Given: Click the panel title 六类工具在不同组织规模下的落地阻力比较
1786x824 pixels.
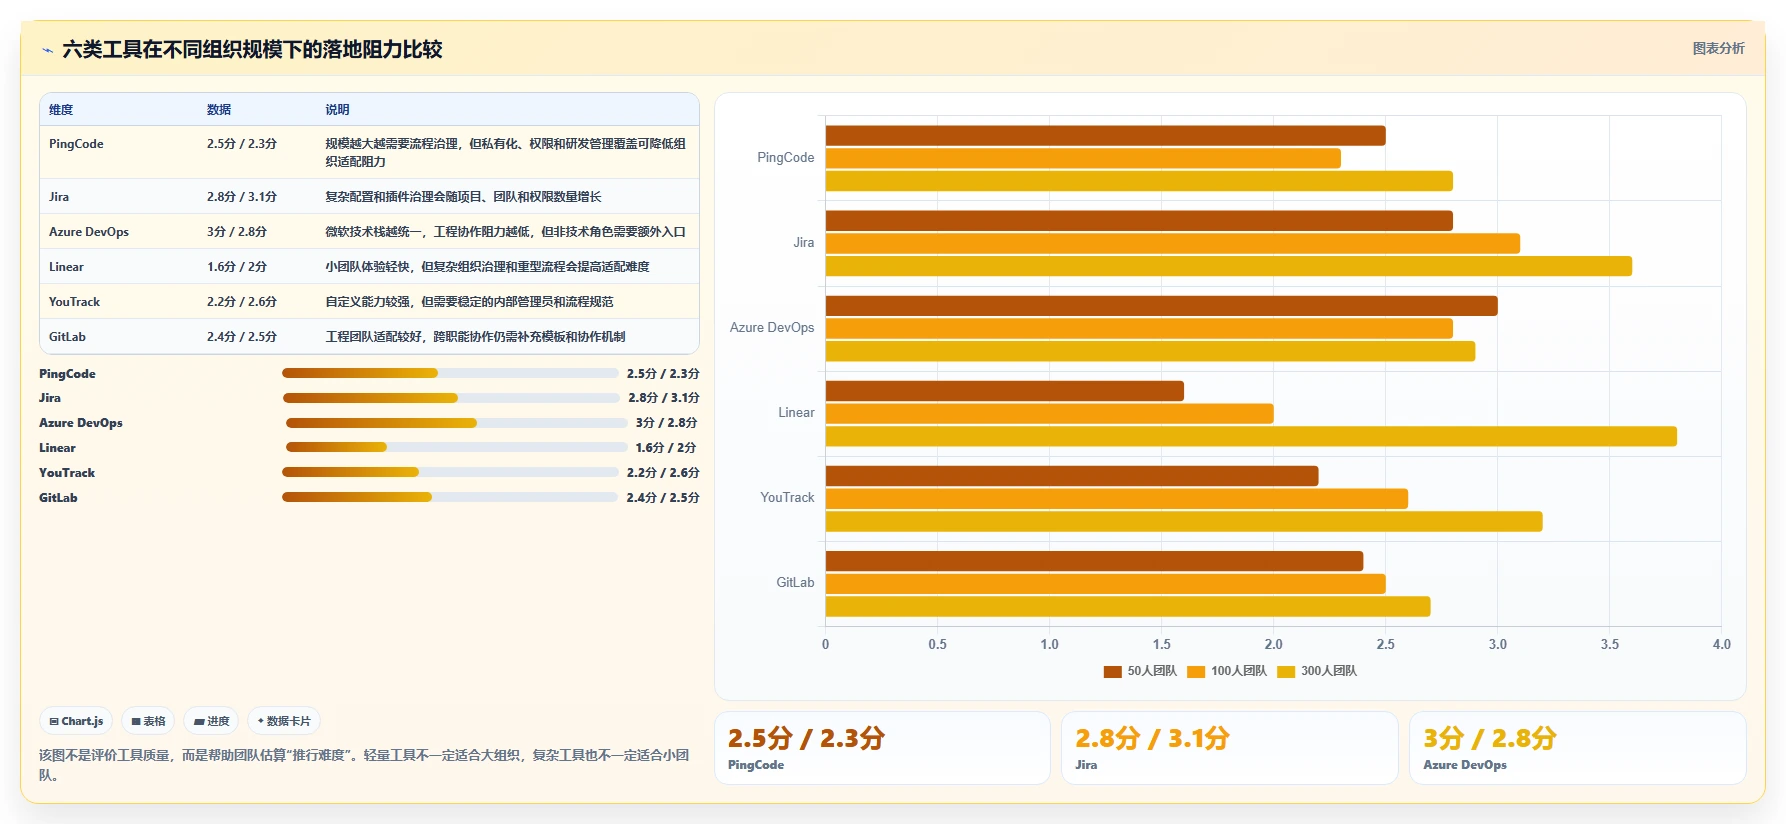Looking at the screenshot, I should [252, 49].
